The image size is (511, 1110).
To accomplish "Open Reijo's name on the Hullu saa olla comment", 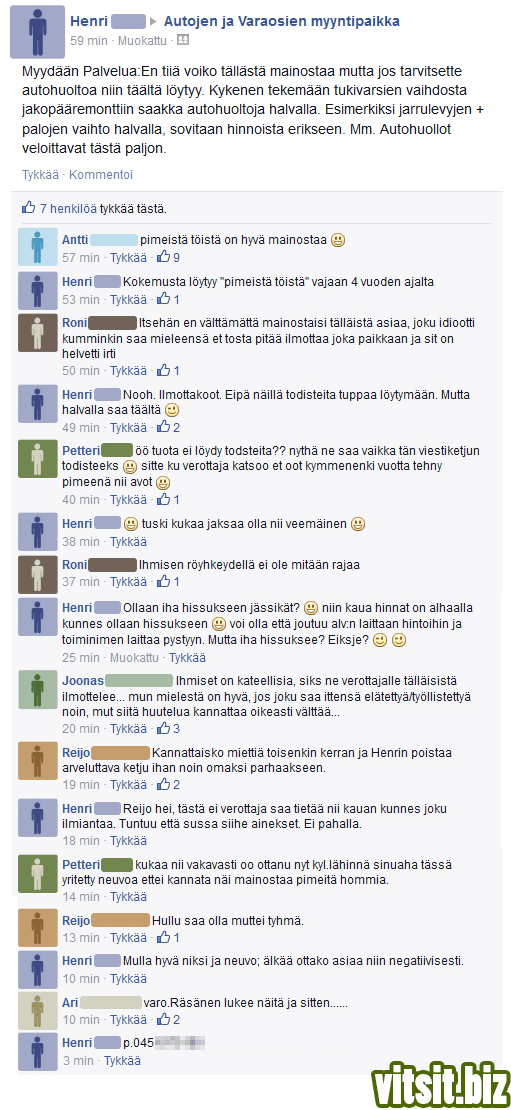I will (x=76, y=921).
